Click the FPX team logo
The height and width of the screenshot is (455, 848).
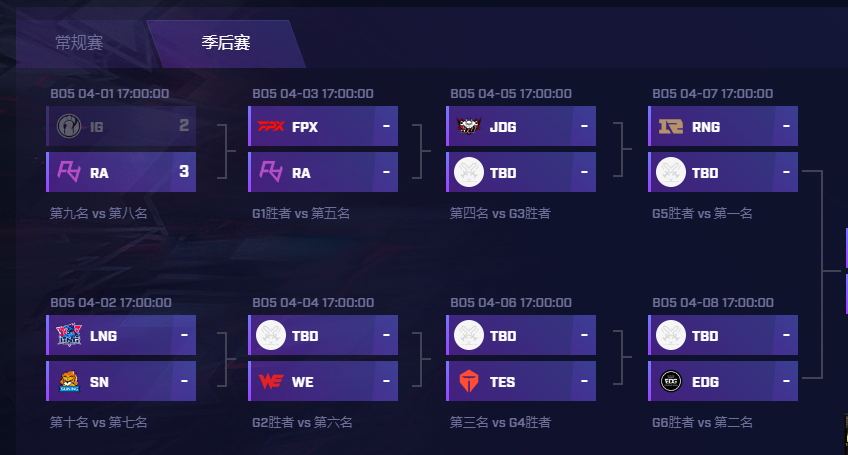coord(271,126)
